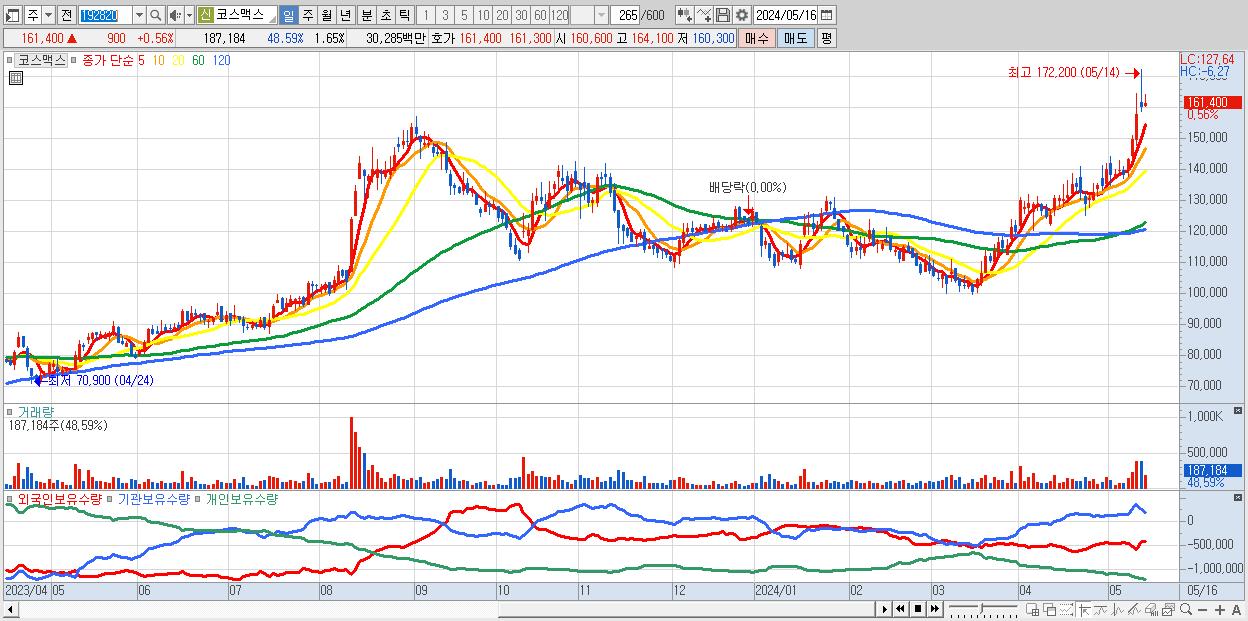Click the 기관보유수량 legend label
Viewport: 1248px width, 621px height.
pos(153,498)
